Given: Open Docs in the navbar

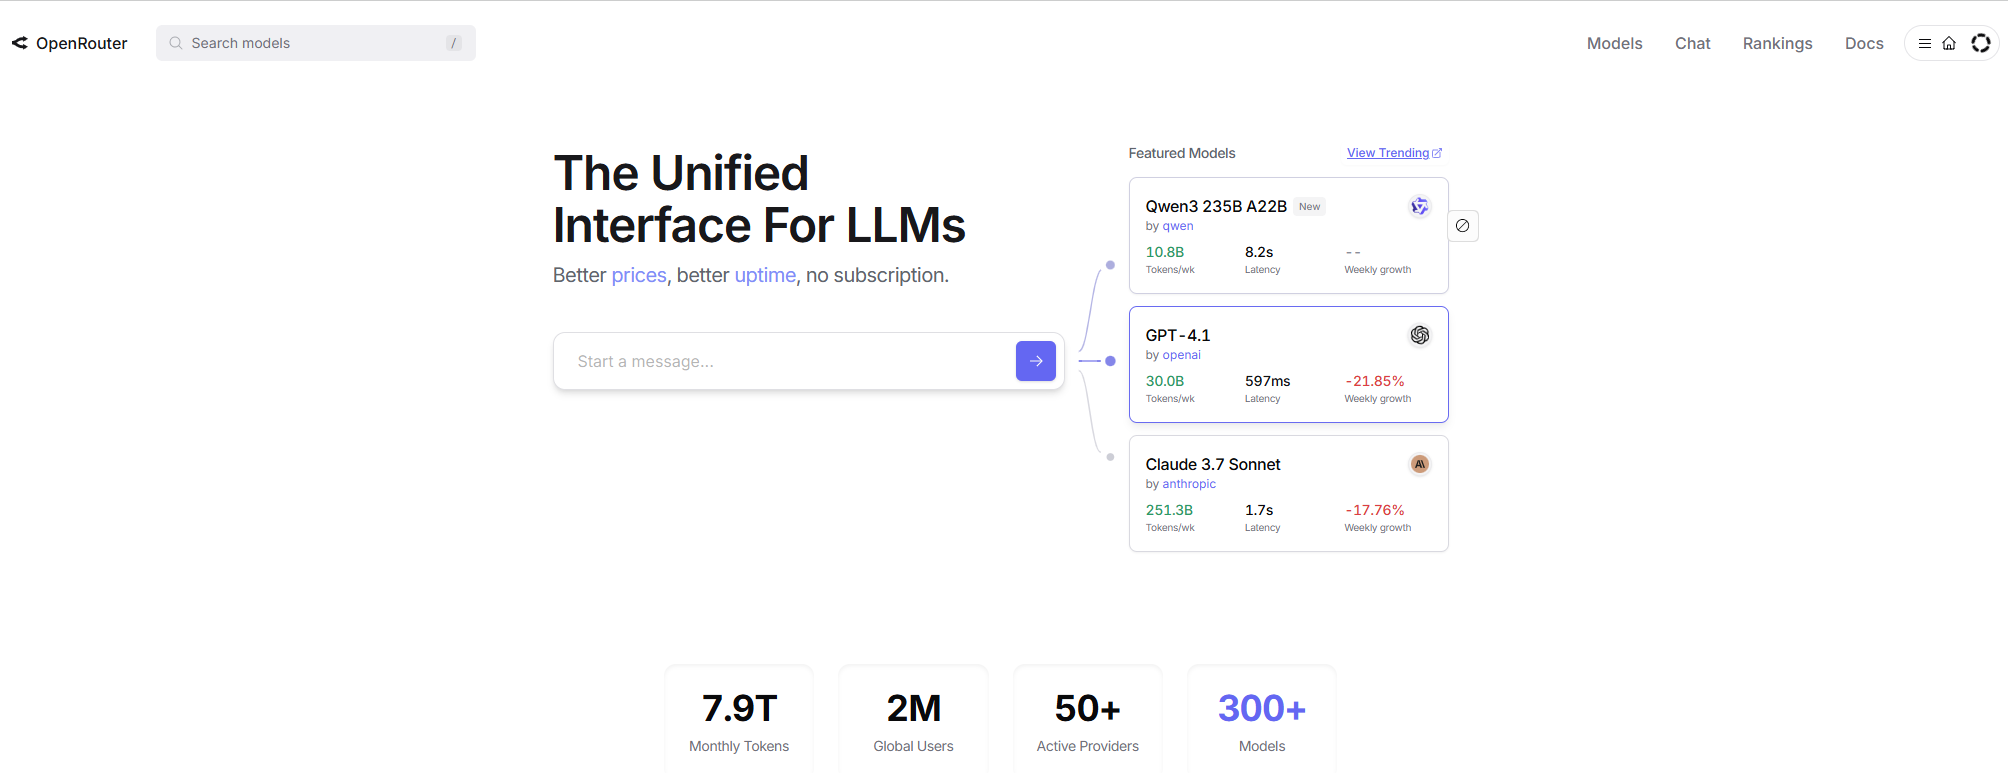Looking at the screenshot, I should pyautogui.click(x=1864, y=43).
